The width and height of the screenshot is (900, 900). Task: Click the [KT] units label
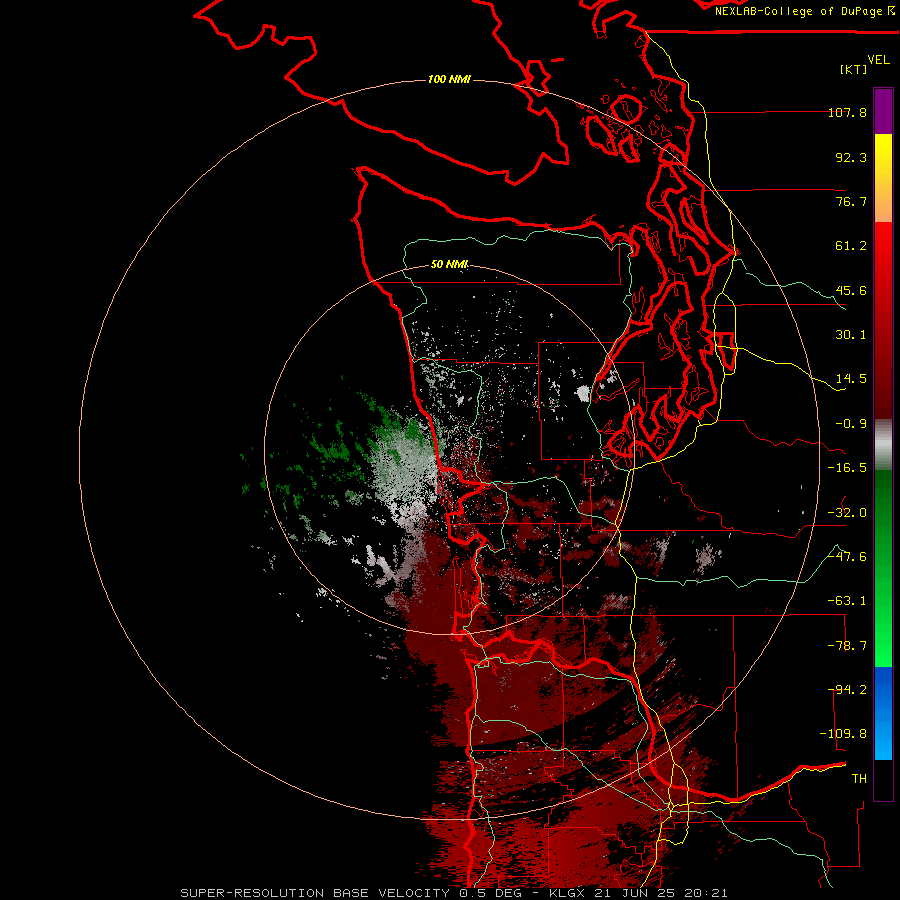[854, 69]
